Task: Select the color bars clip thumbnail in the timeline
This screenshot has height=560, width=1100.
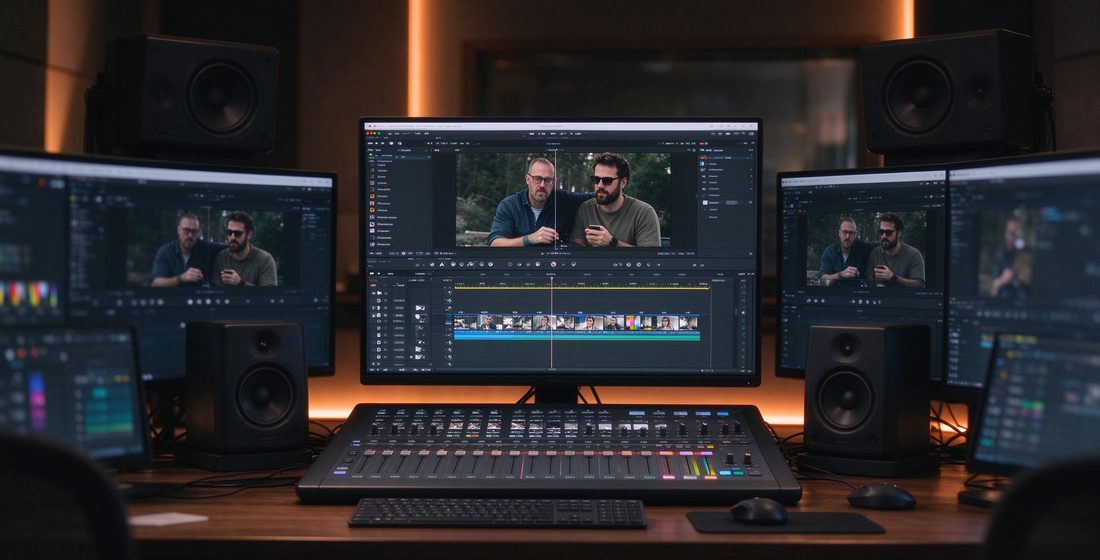Action: click(633, 323)
